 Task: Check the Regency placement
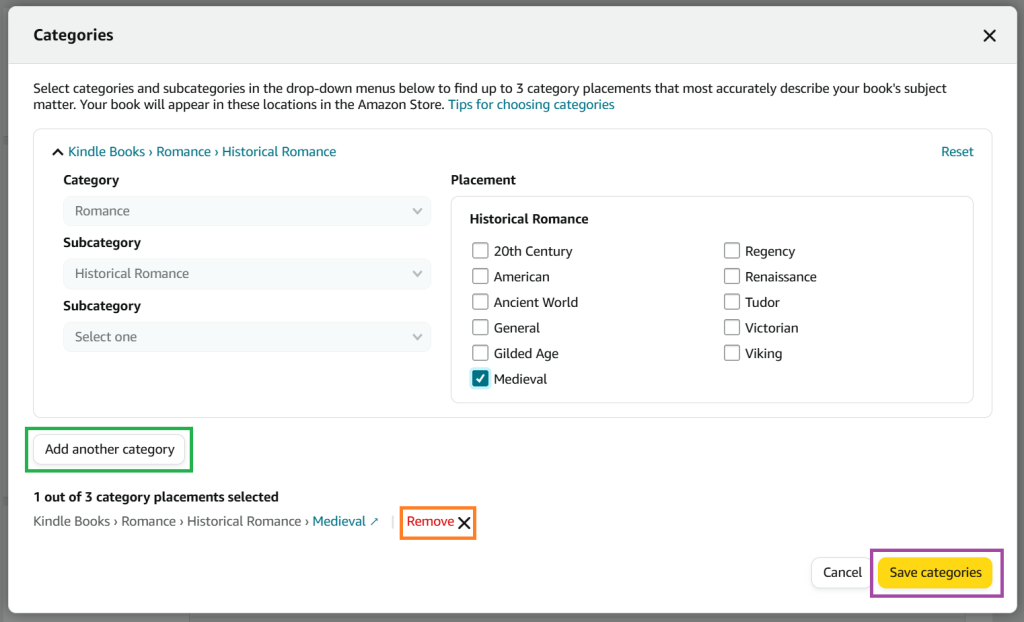pyautogui.click(x=731, y=251)
